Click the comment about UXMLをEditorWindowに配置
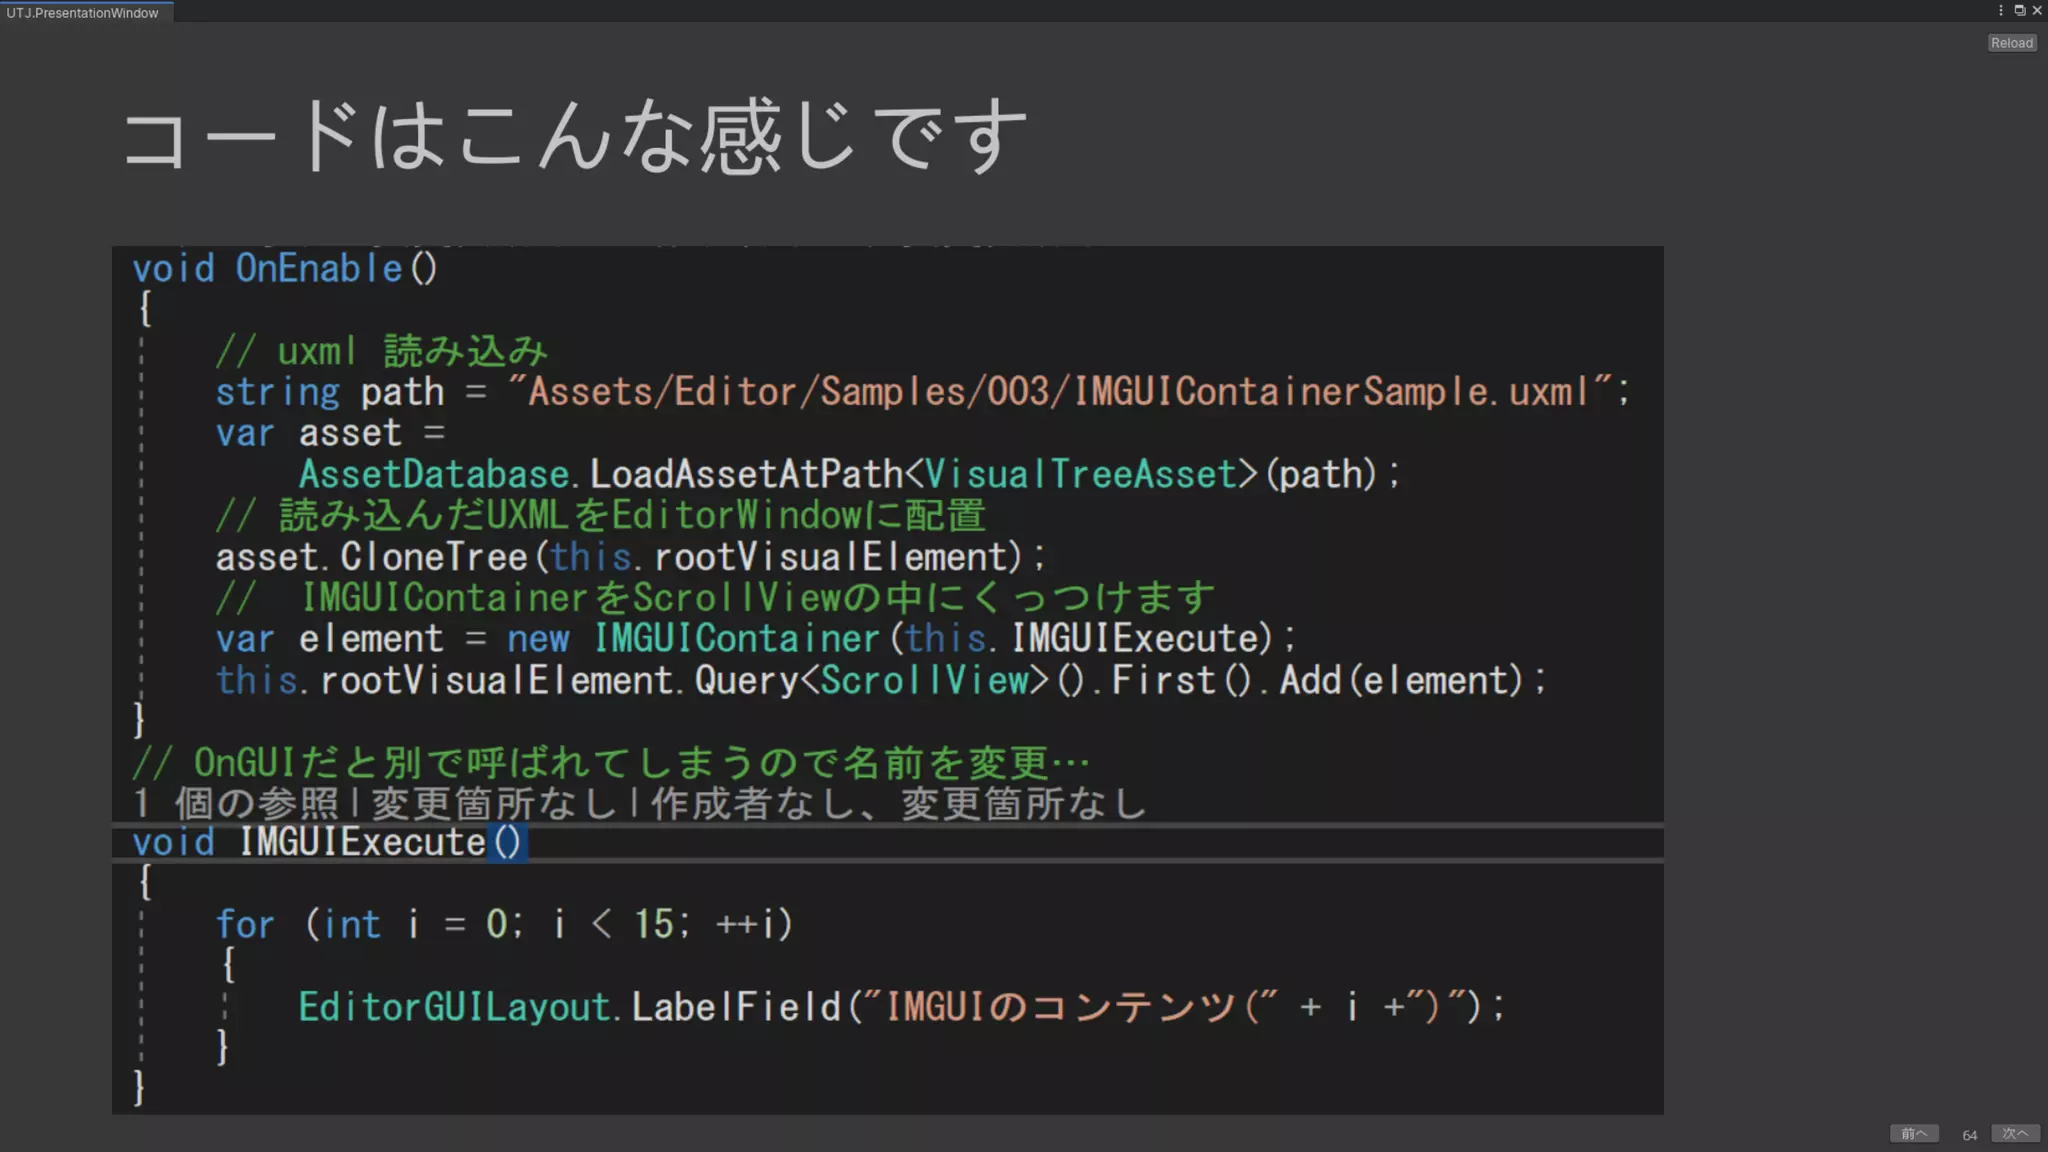 600,515
